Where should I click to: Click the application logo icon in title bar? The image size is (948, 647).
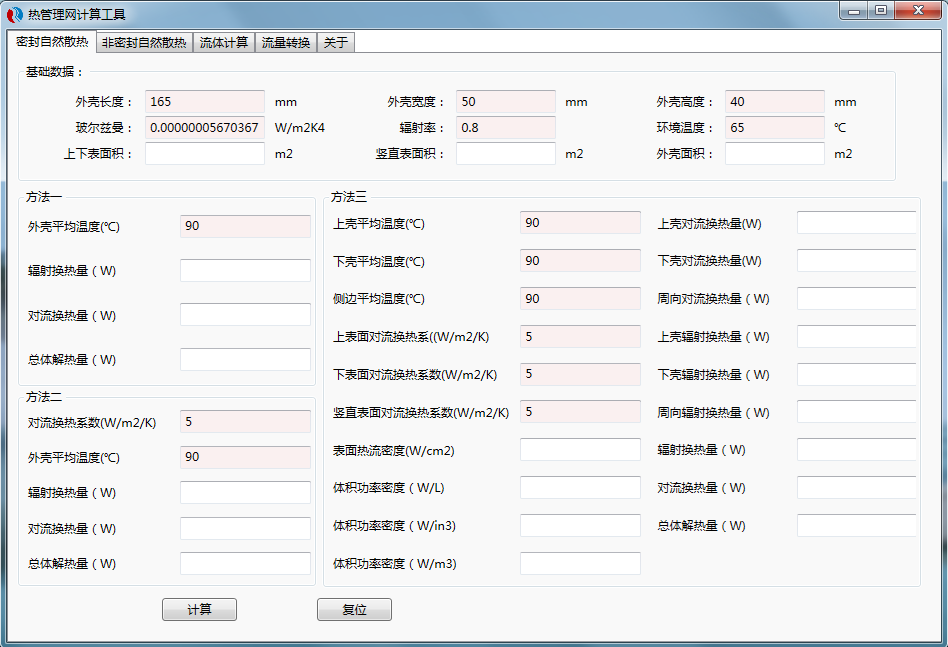[x=14, y=11]
